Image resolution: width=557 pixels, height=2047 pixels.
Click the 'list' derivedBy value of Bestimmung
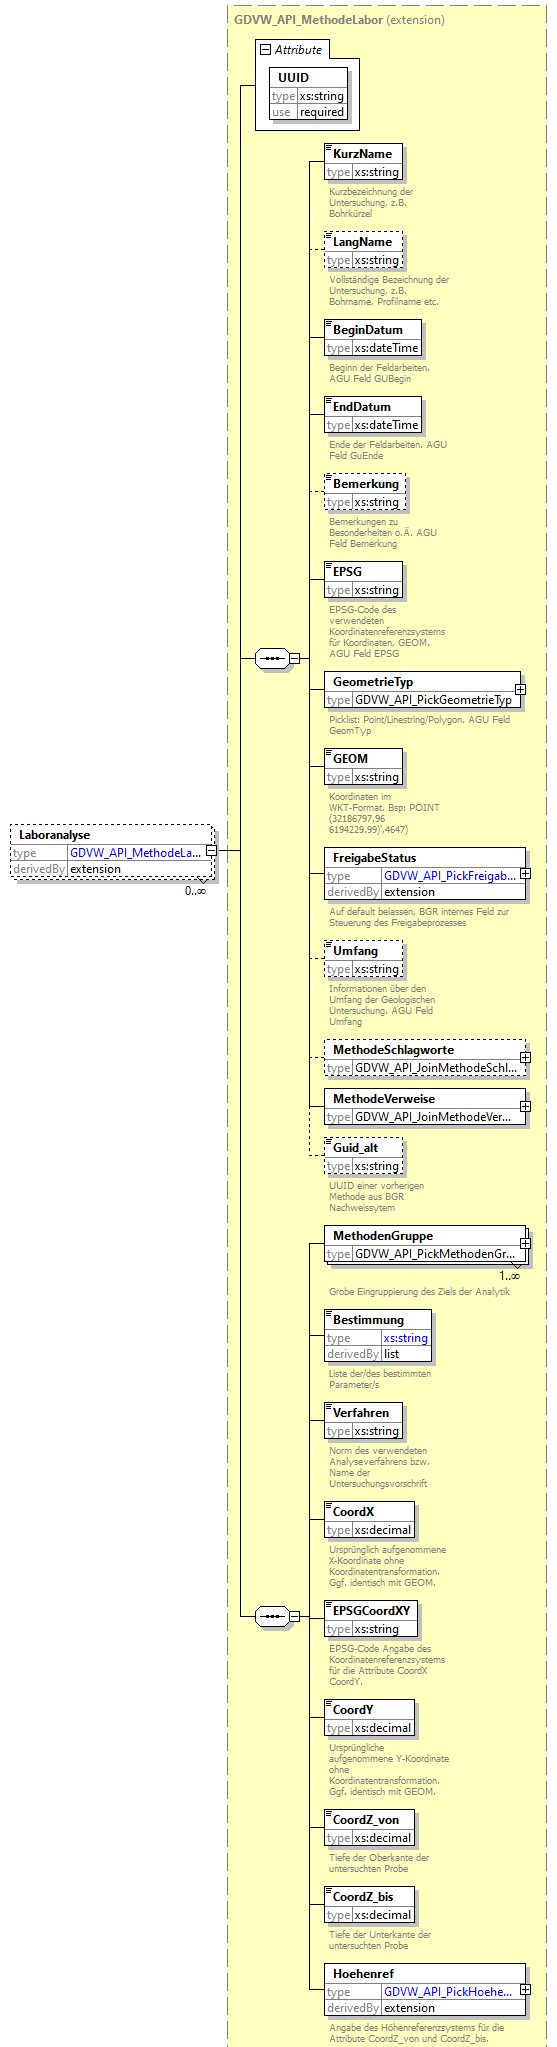(x=391, y=1354)
